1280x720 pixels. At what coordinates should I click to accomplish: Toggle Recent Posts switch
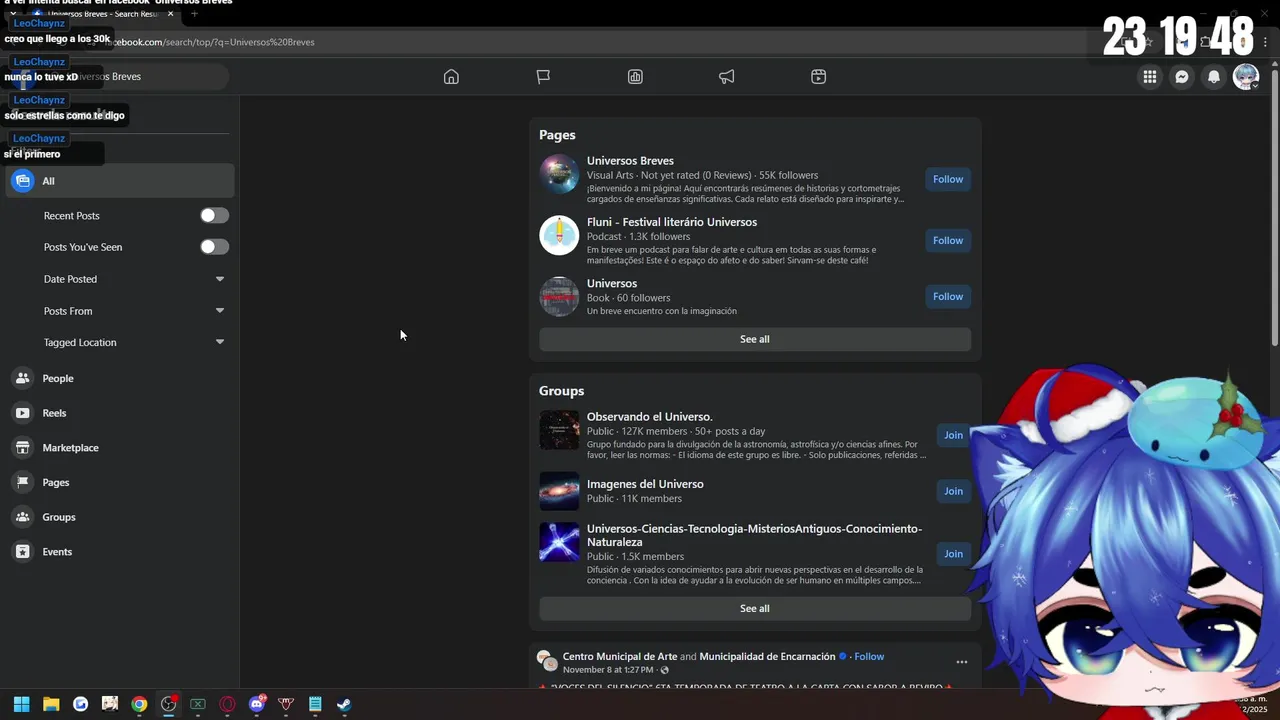point(214,216)
